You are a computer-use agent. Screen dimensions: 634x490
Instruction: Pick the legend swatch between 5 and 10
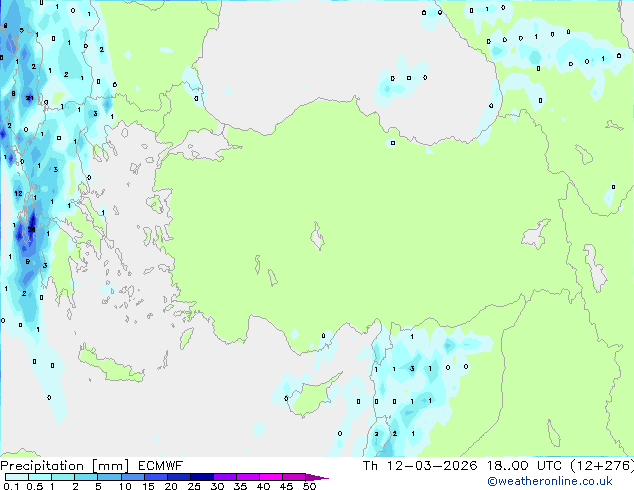click(110, 478)
